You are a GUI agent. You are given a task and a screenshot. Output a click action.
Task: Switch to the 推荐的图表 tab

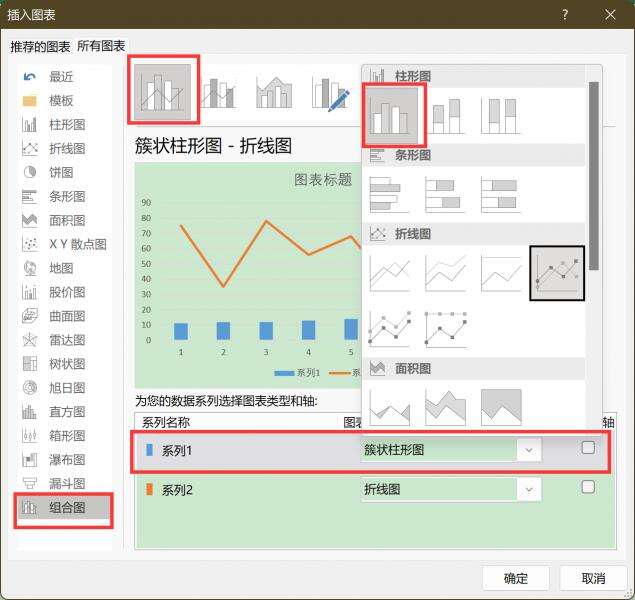pyautogui.click(x=40, y=47)
